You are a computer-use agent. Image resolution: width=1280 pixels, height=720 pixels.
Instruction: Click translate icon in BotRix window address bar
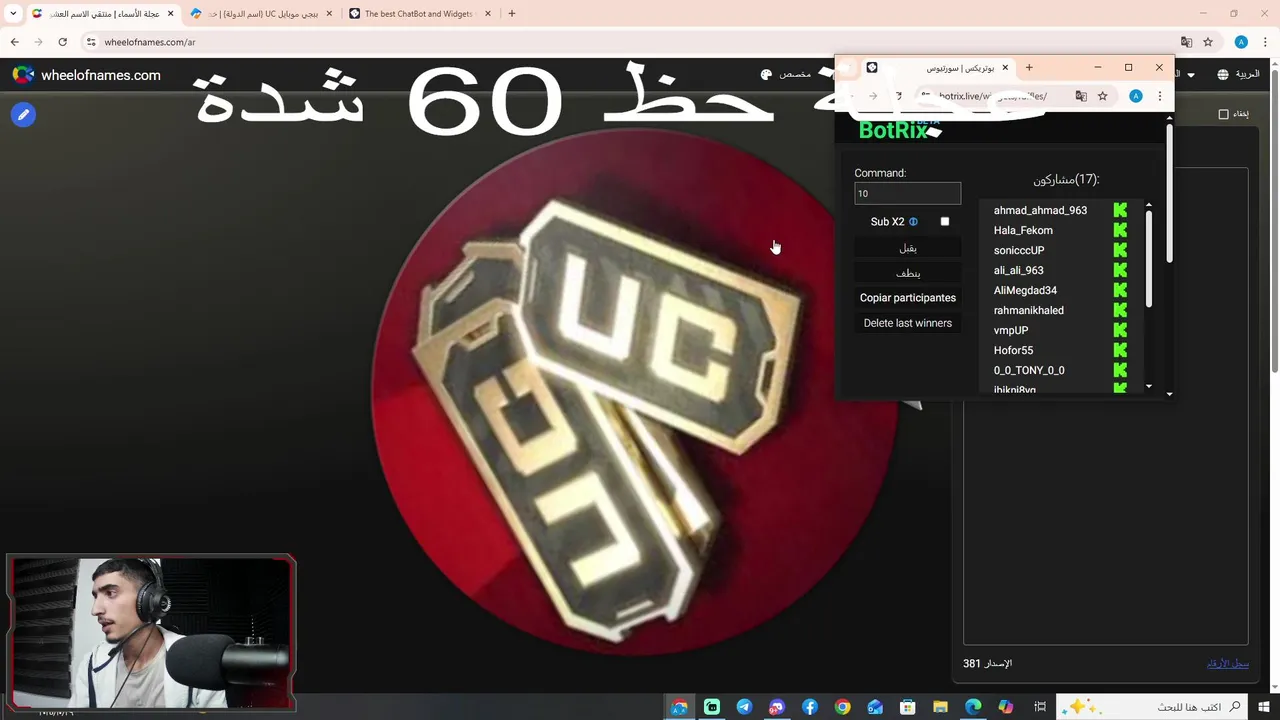tap(1081, 96)
